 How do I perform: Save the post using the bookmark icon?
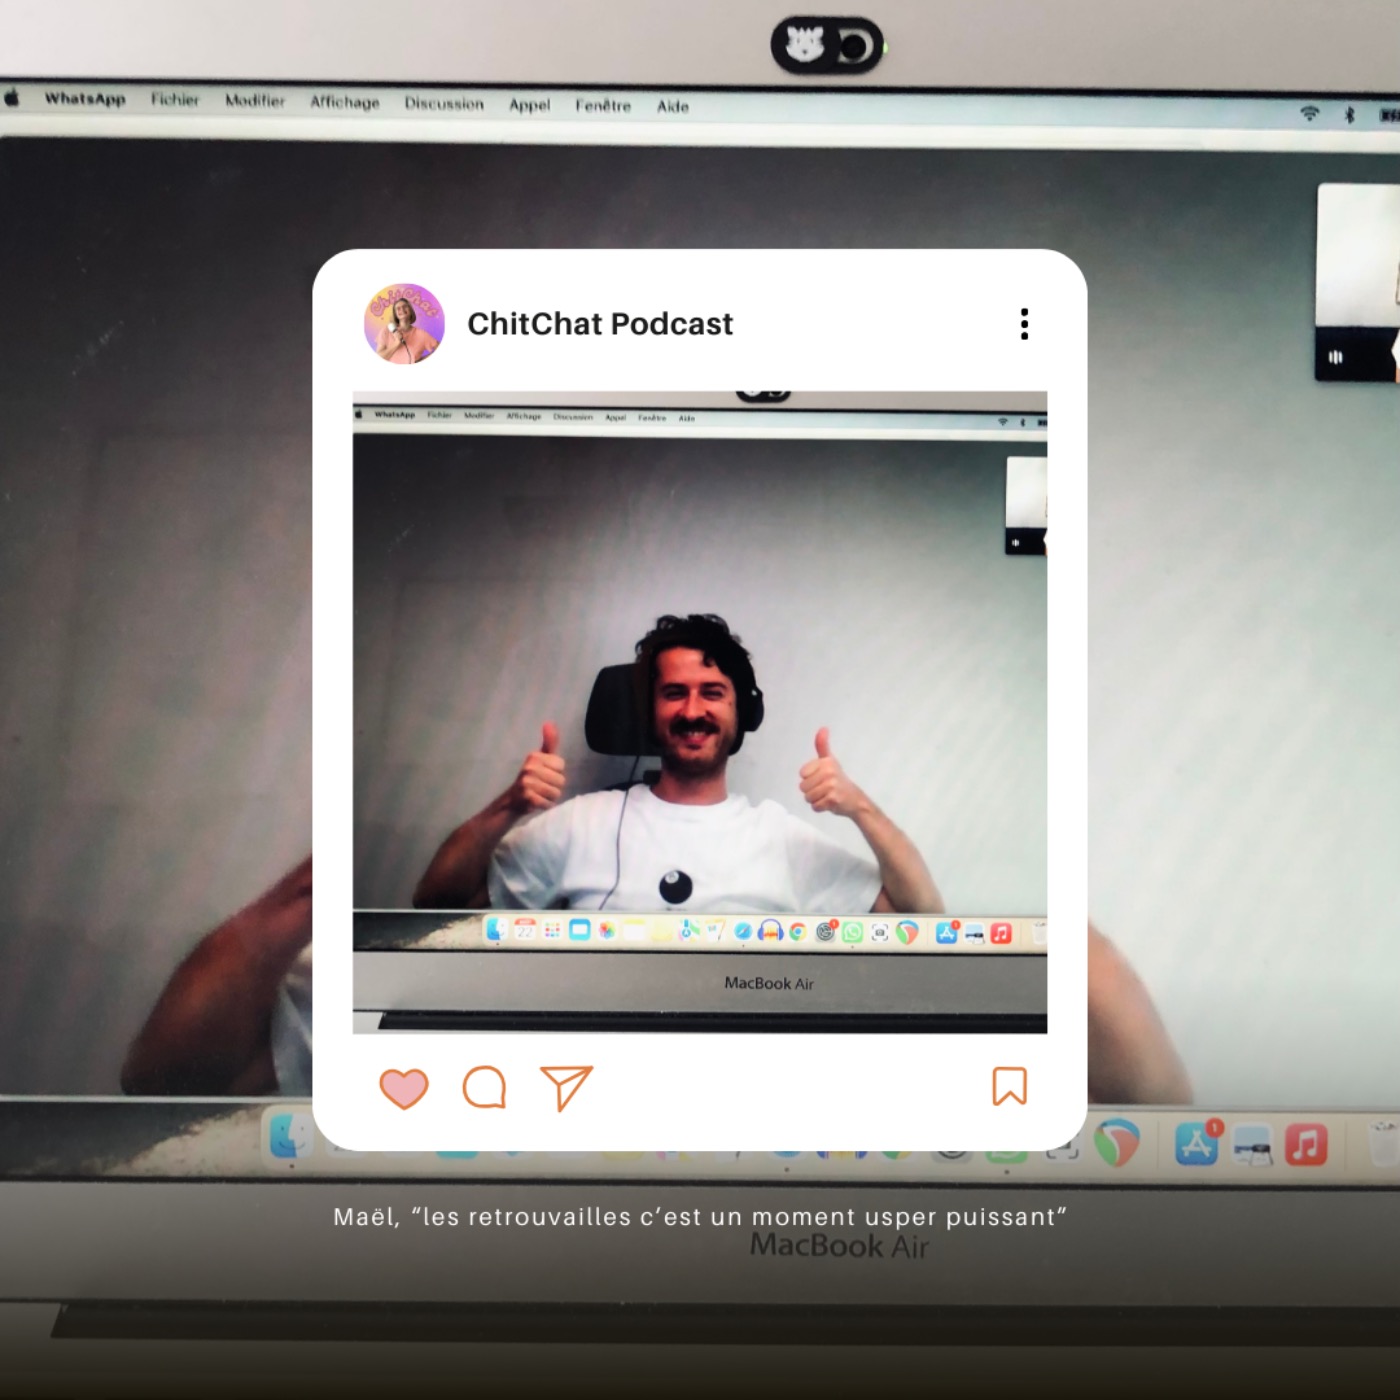click(1009, 1086)
